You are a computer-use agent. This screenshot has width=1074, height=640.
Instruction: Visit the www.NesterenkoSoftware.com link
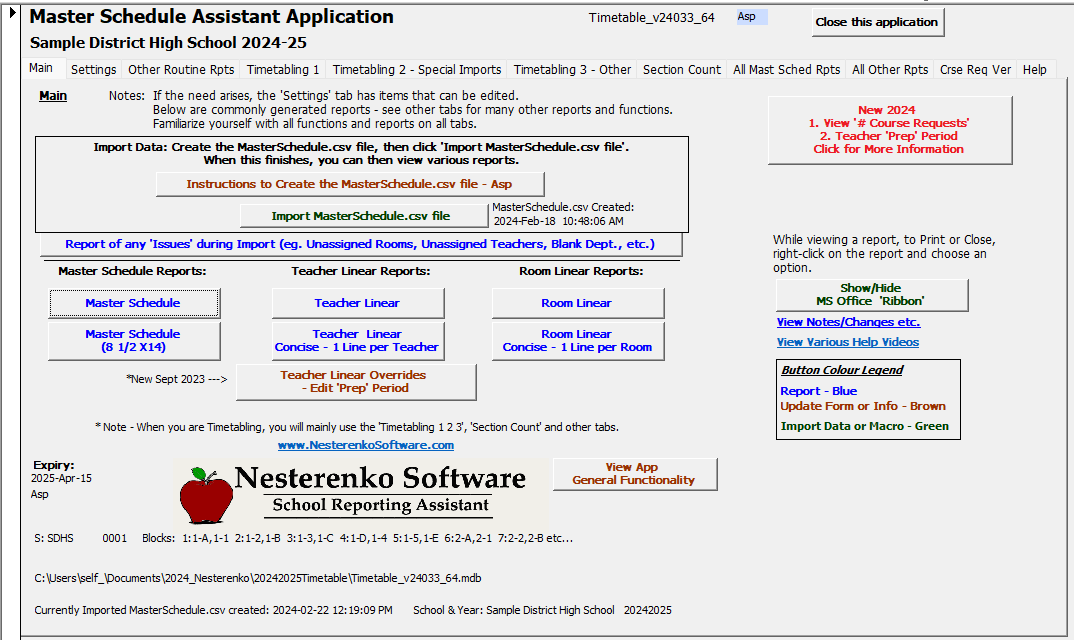click(365, 445)
